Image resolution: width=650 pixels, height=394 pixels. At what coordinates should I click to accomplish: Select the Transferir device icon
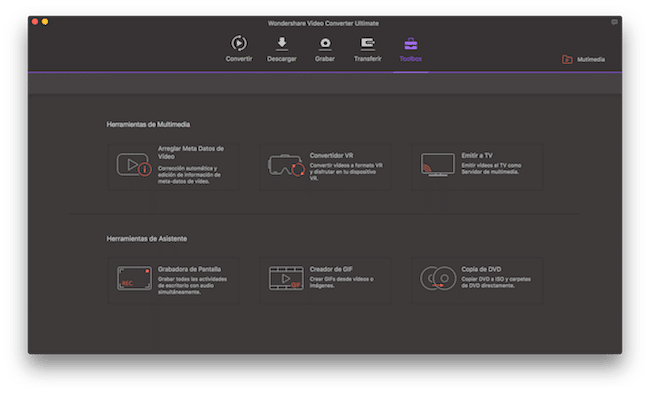[x=368, y=43]
